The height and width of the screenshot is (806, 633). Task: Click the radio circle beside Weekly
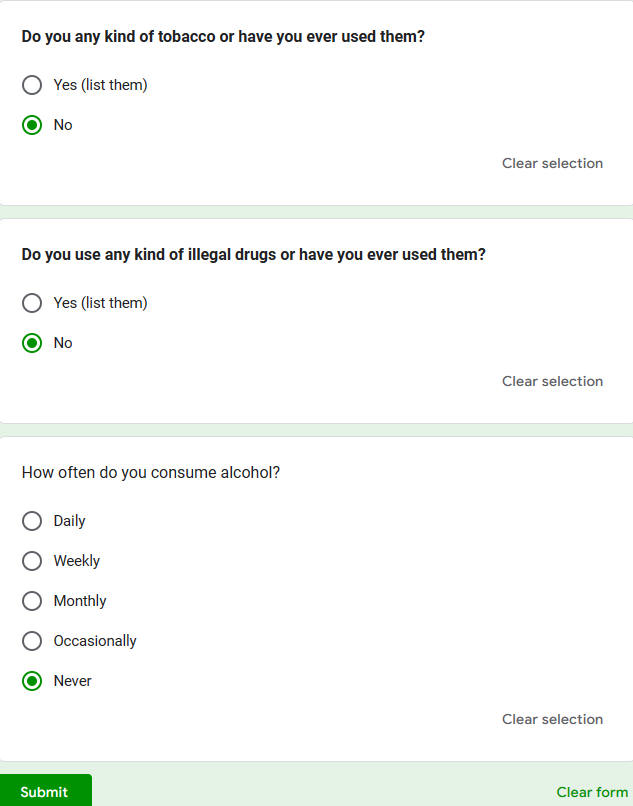pos(32,561)
